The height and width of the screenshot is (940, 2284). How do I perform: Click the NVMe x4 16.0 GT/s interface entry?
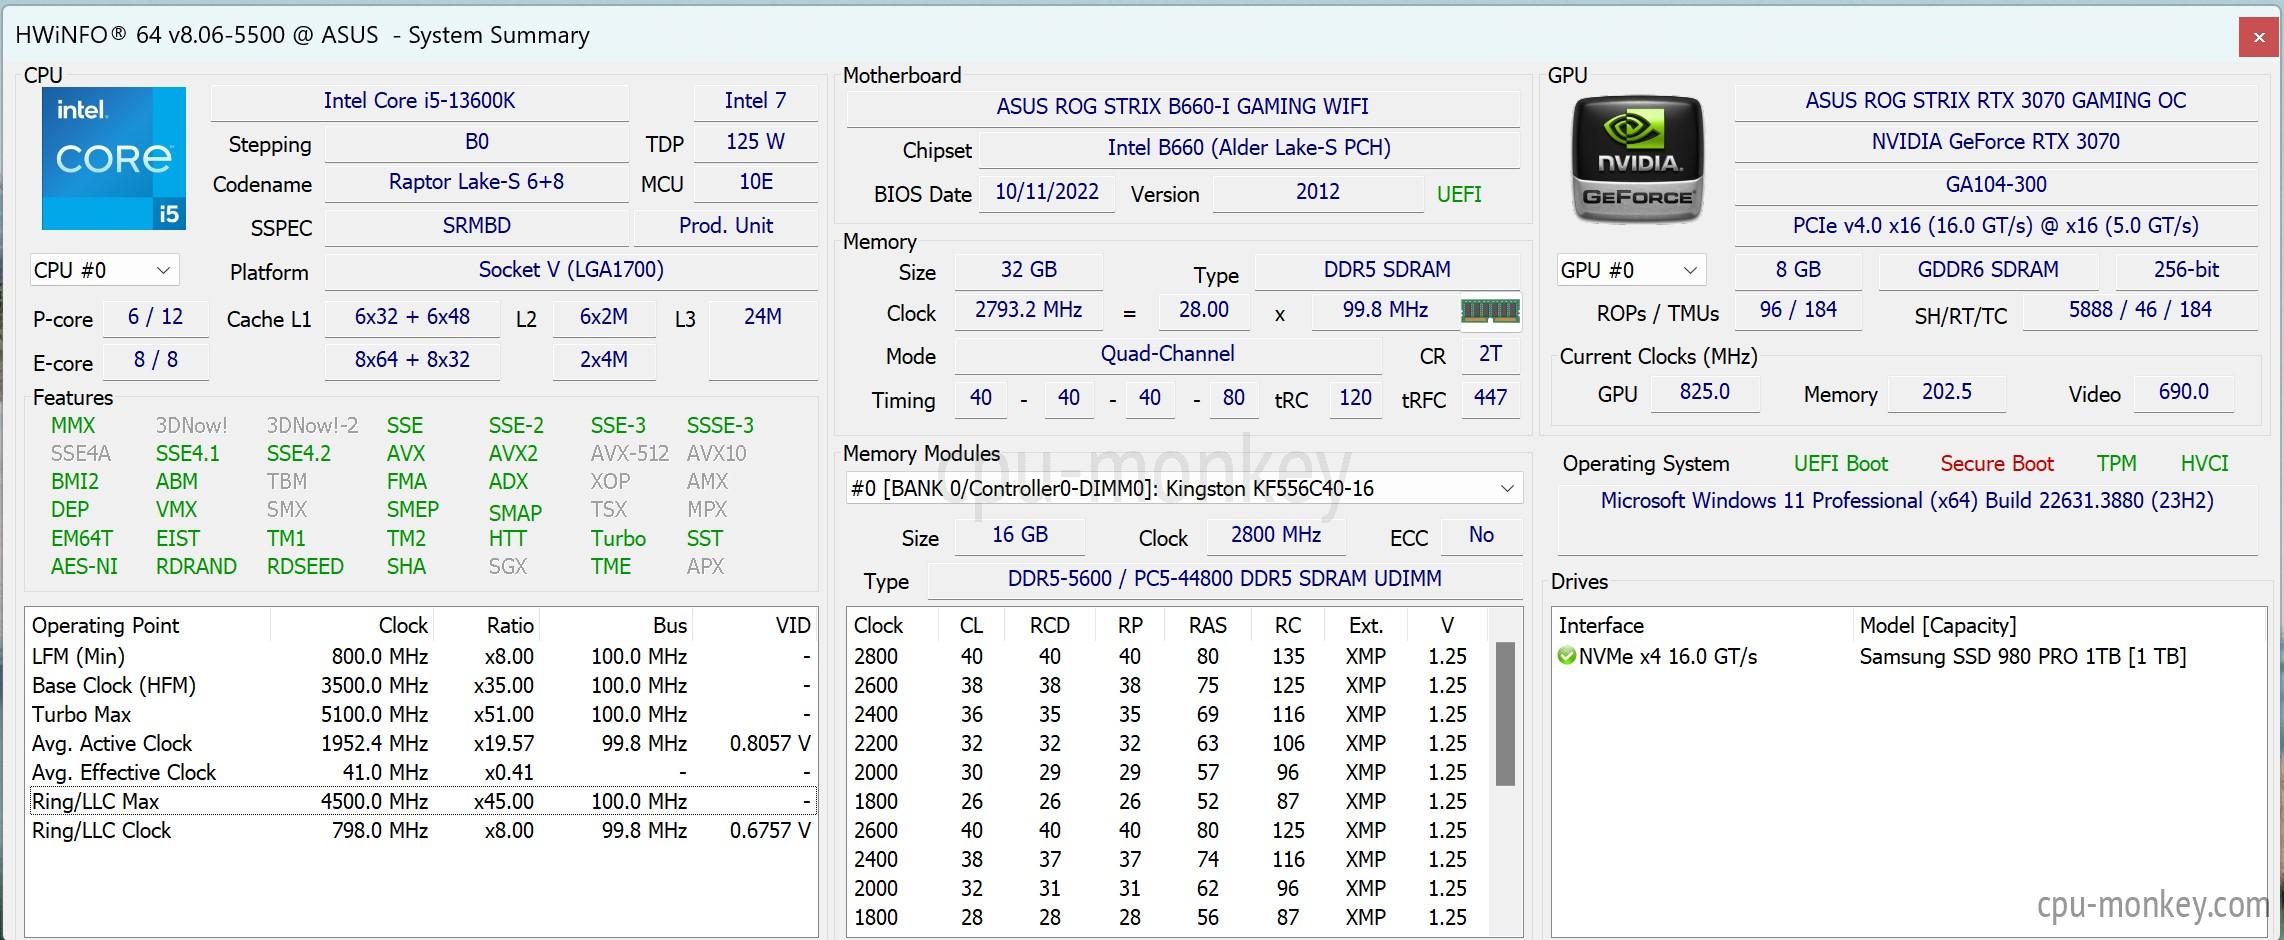[1667, 657]
